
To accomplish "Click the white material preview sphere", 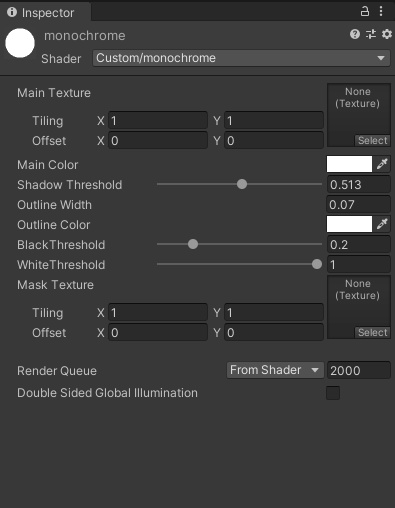I will (20, 43).
